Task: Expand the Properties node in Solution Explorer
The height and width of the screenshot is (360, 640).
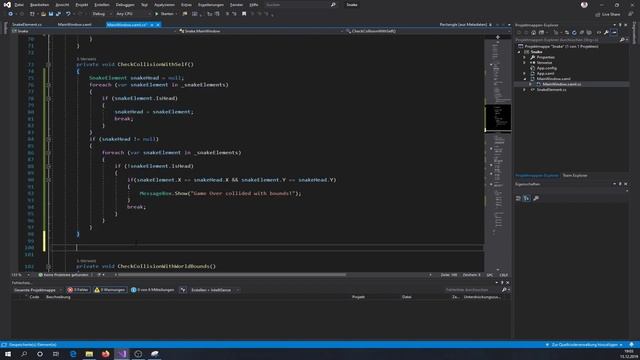Action: point(524,58)
